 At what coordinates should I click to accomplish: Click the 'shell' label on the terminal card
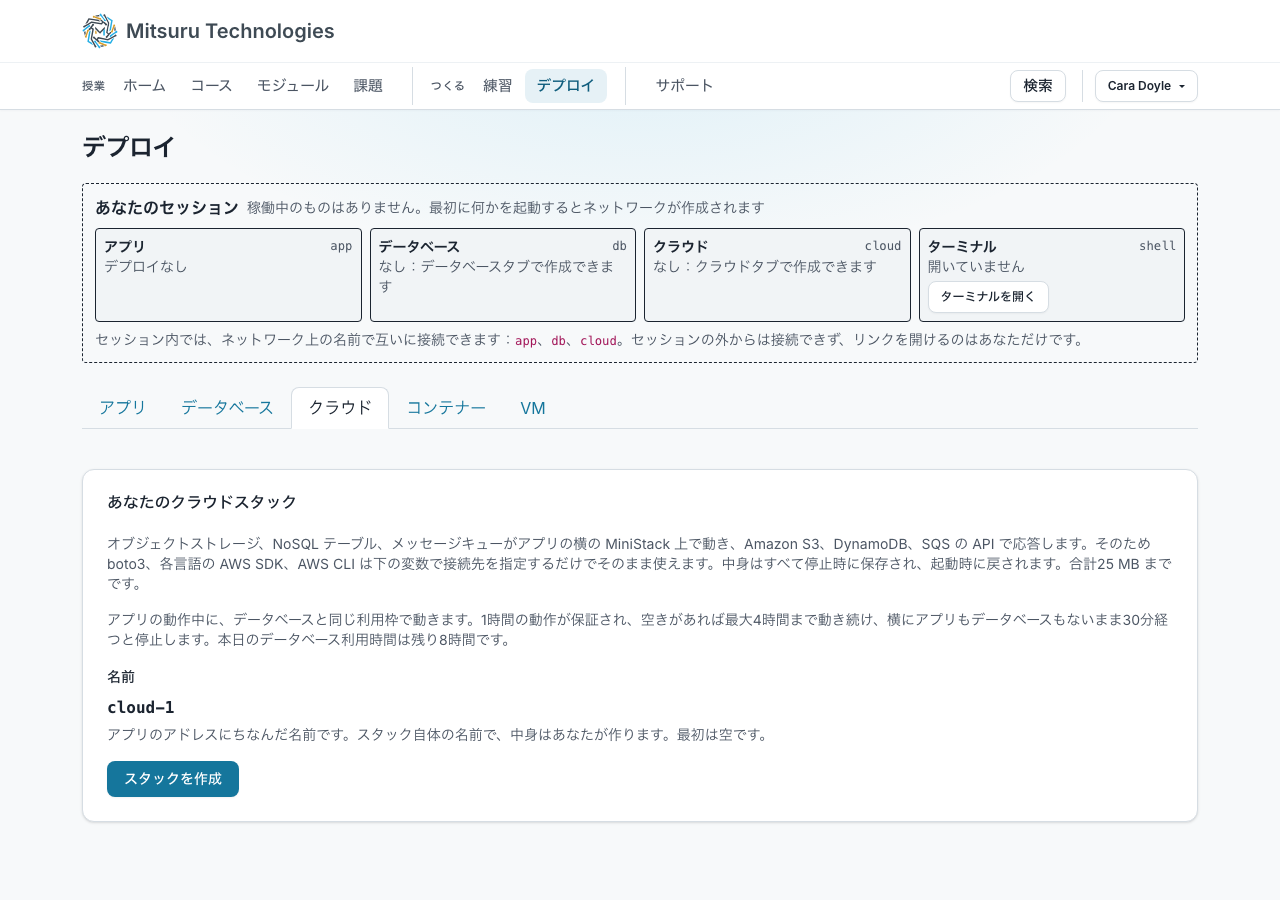click(x=1157, y=246)
